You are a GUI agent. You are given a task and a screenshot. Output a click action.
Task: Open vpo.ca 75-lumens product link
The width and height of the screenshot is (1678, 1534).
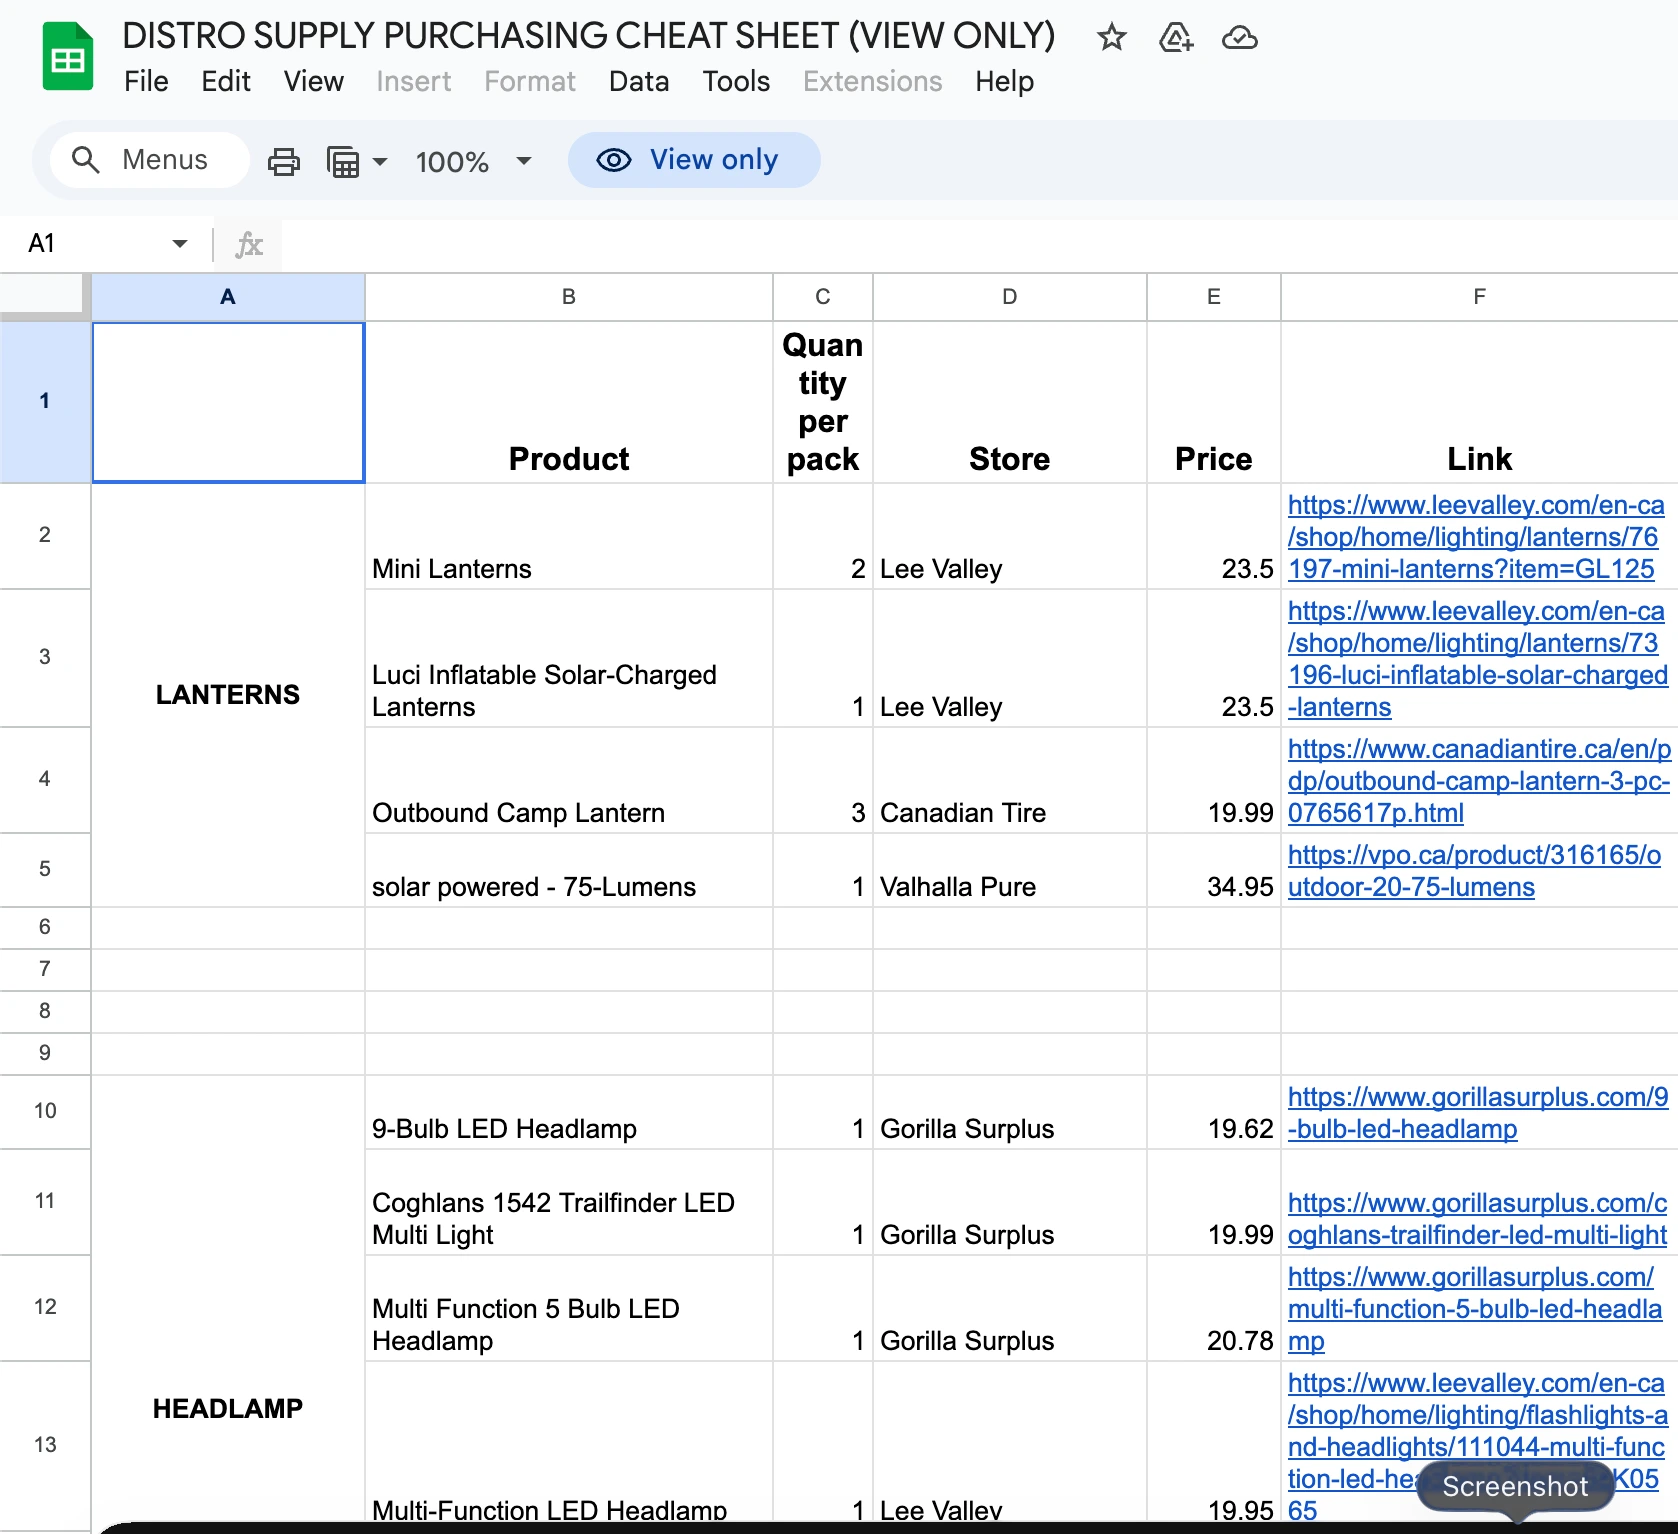(1474, 871)
